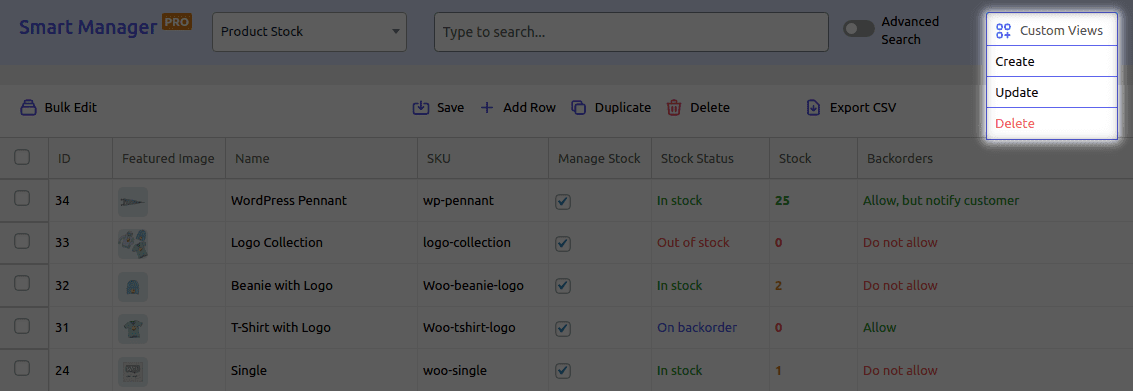Focus the Type to search field
Viewport: 1133px width, 391px height.
[631, 32]
